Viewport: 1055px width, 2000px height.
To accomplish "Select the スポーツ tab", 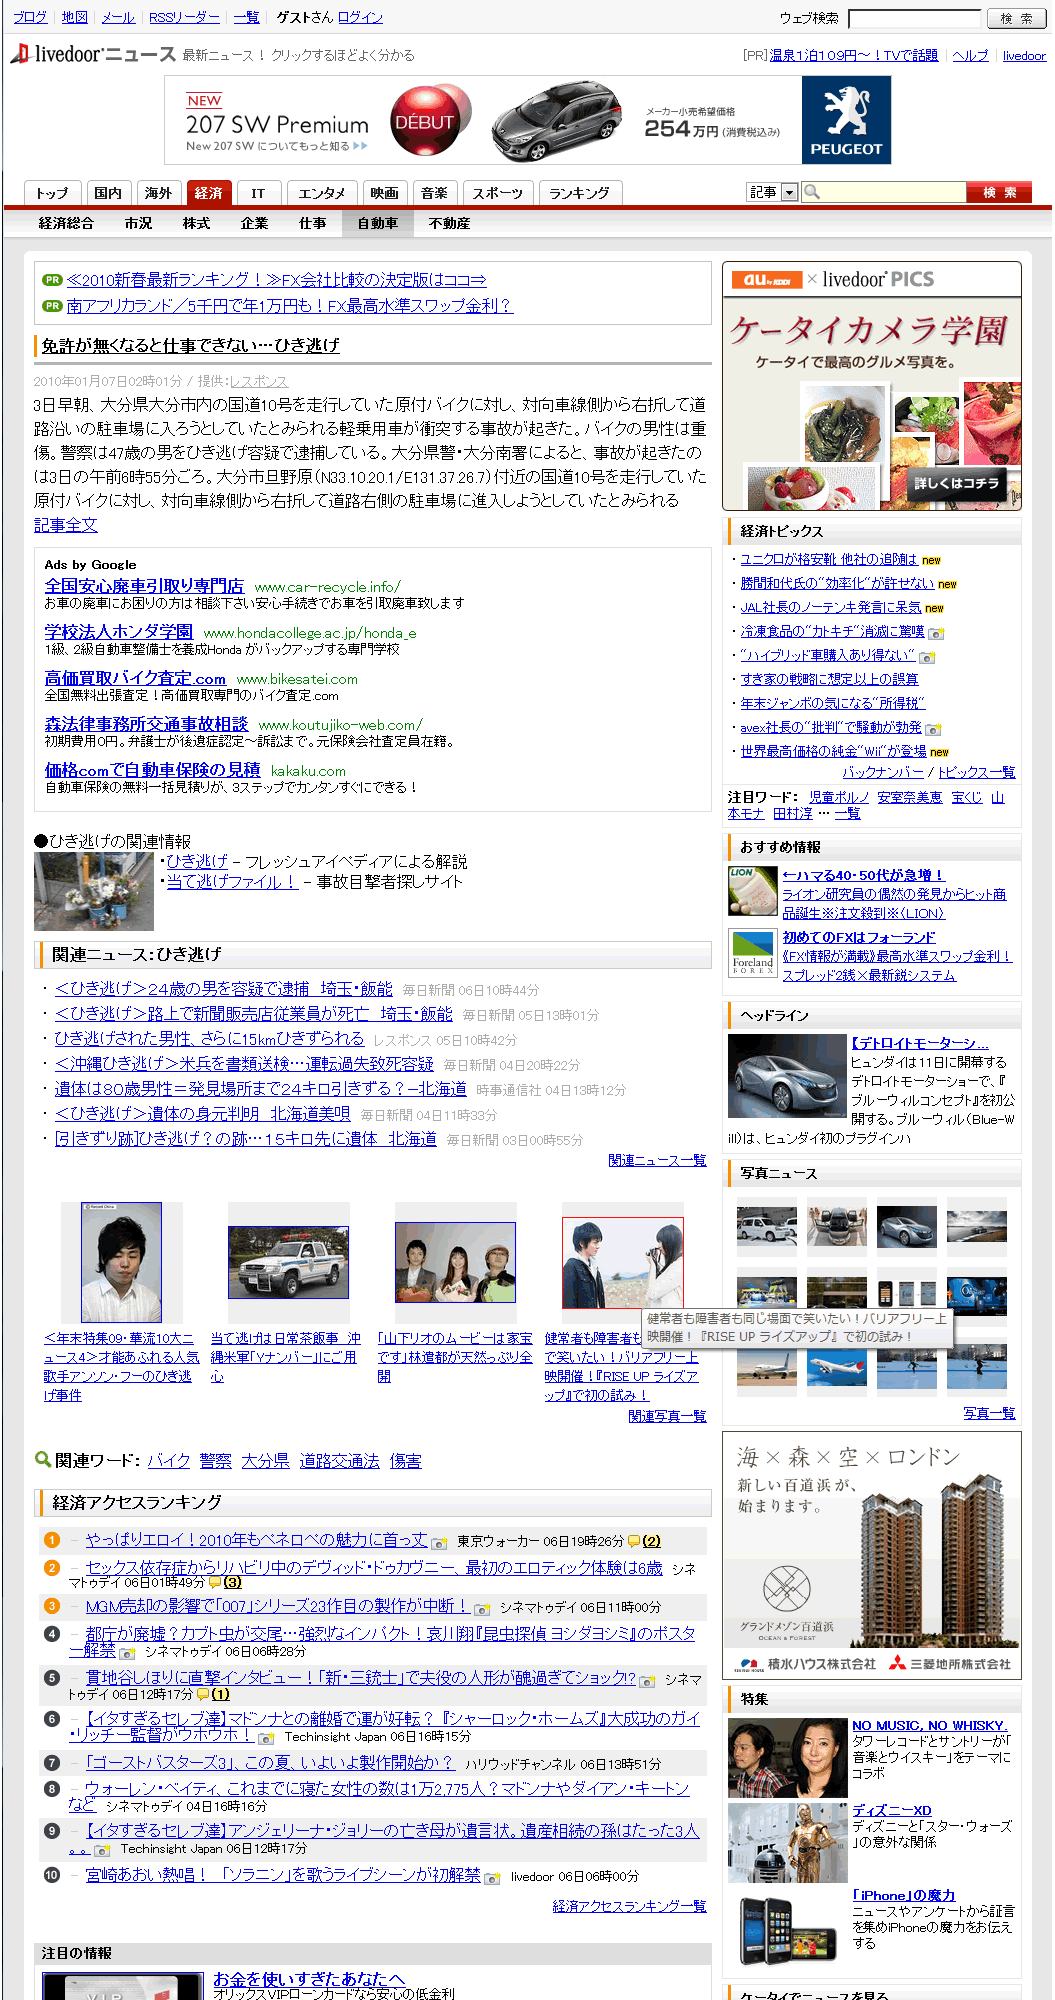I will [x=498, y=193].
